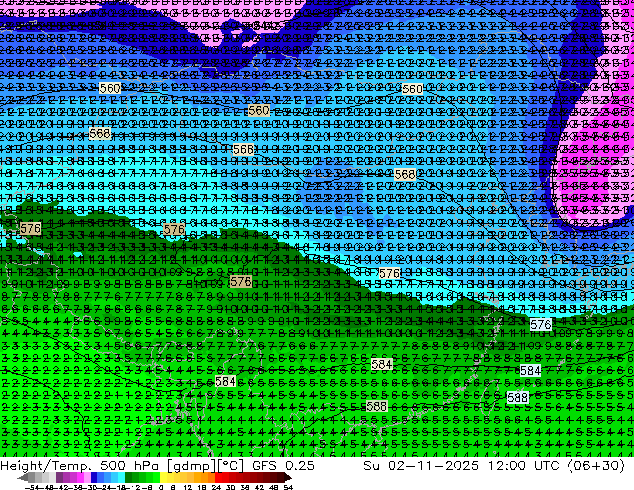
Task: Click the '[gdmp]' unit label
Action: click(x=190, y=465)
